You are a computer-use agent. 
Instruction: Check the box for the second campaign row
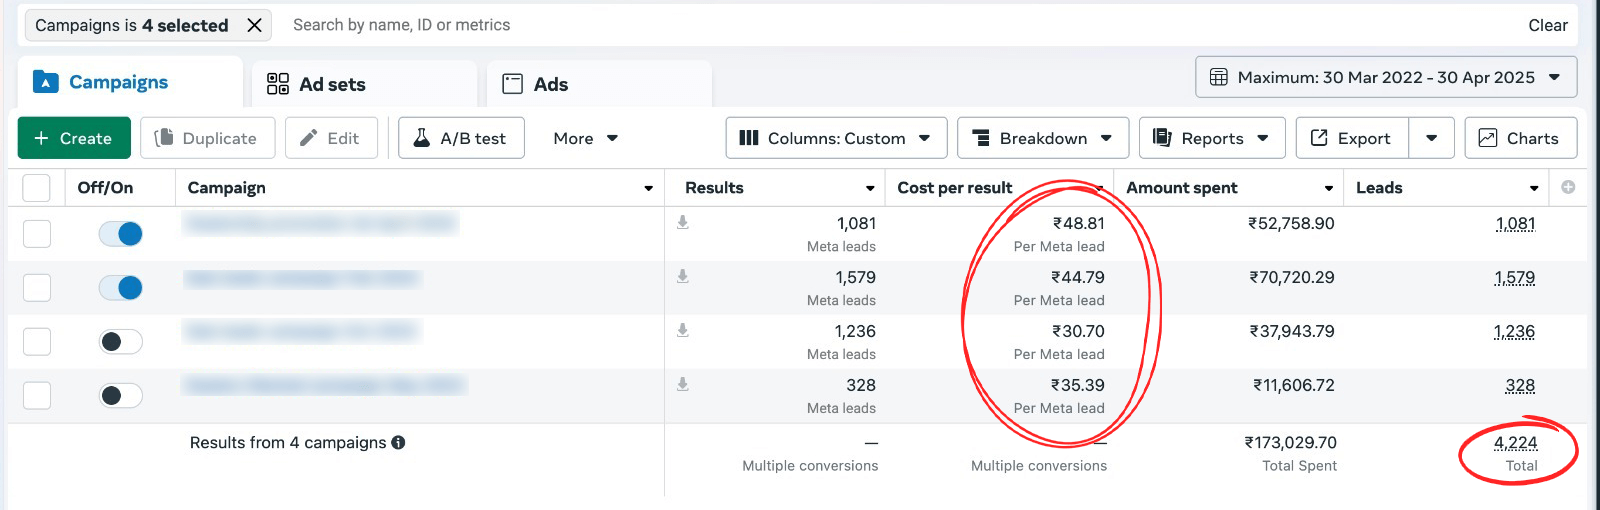pyautogui.click(x=37, y=288)
